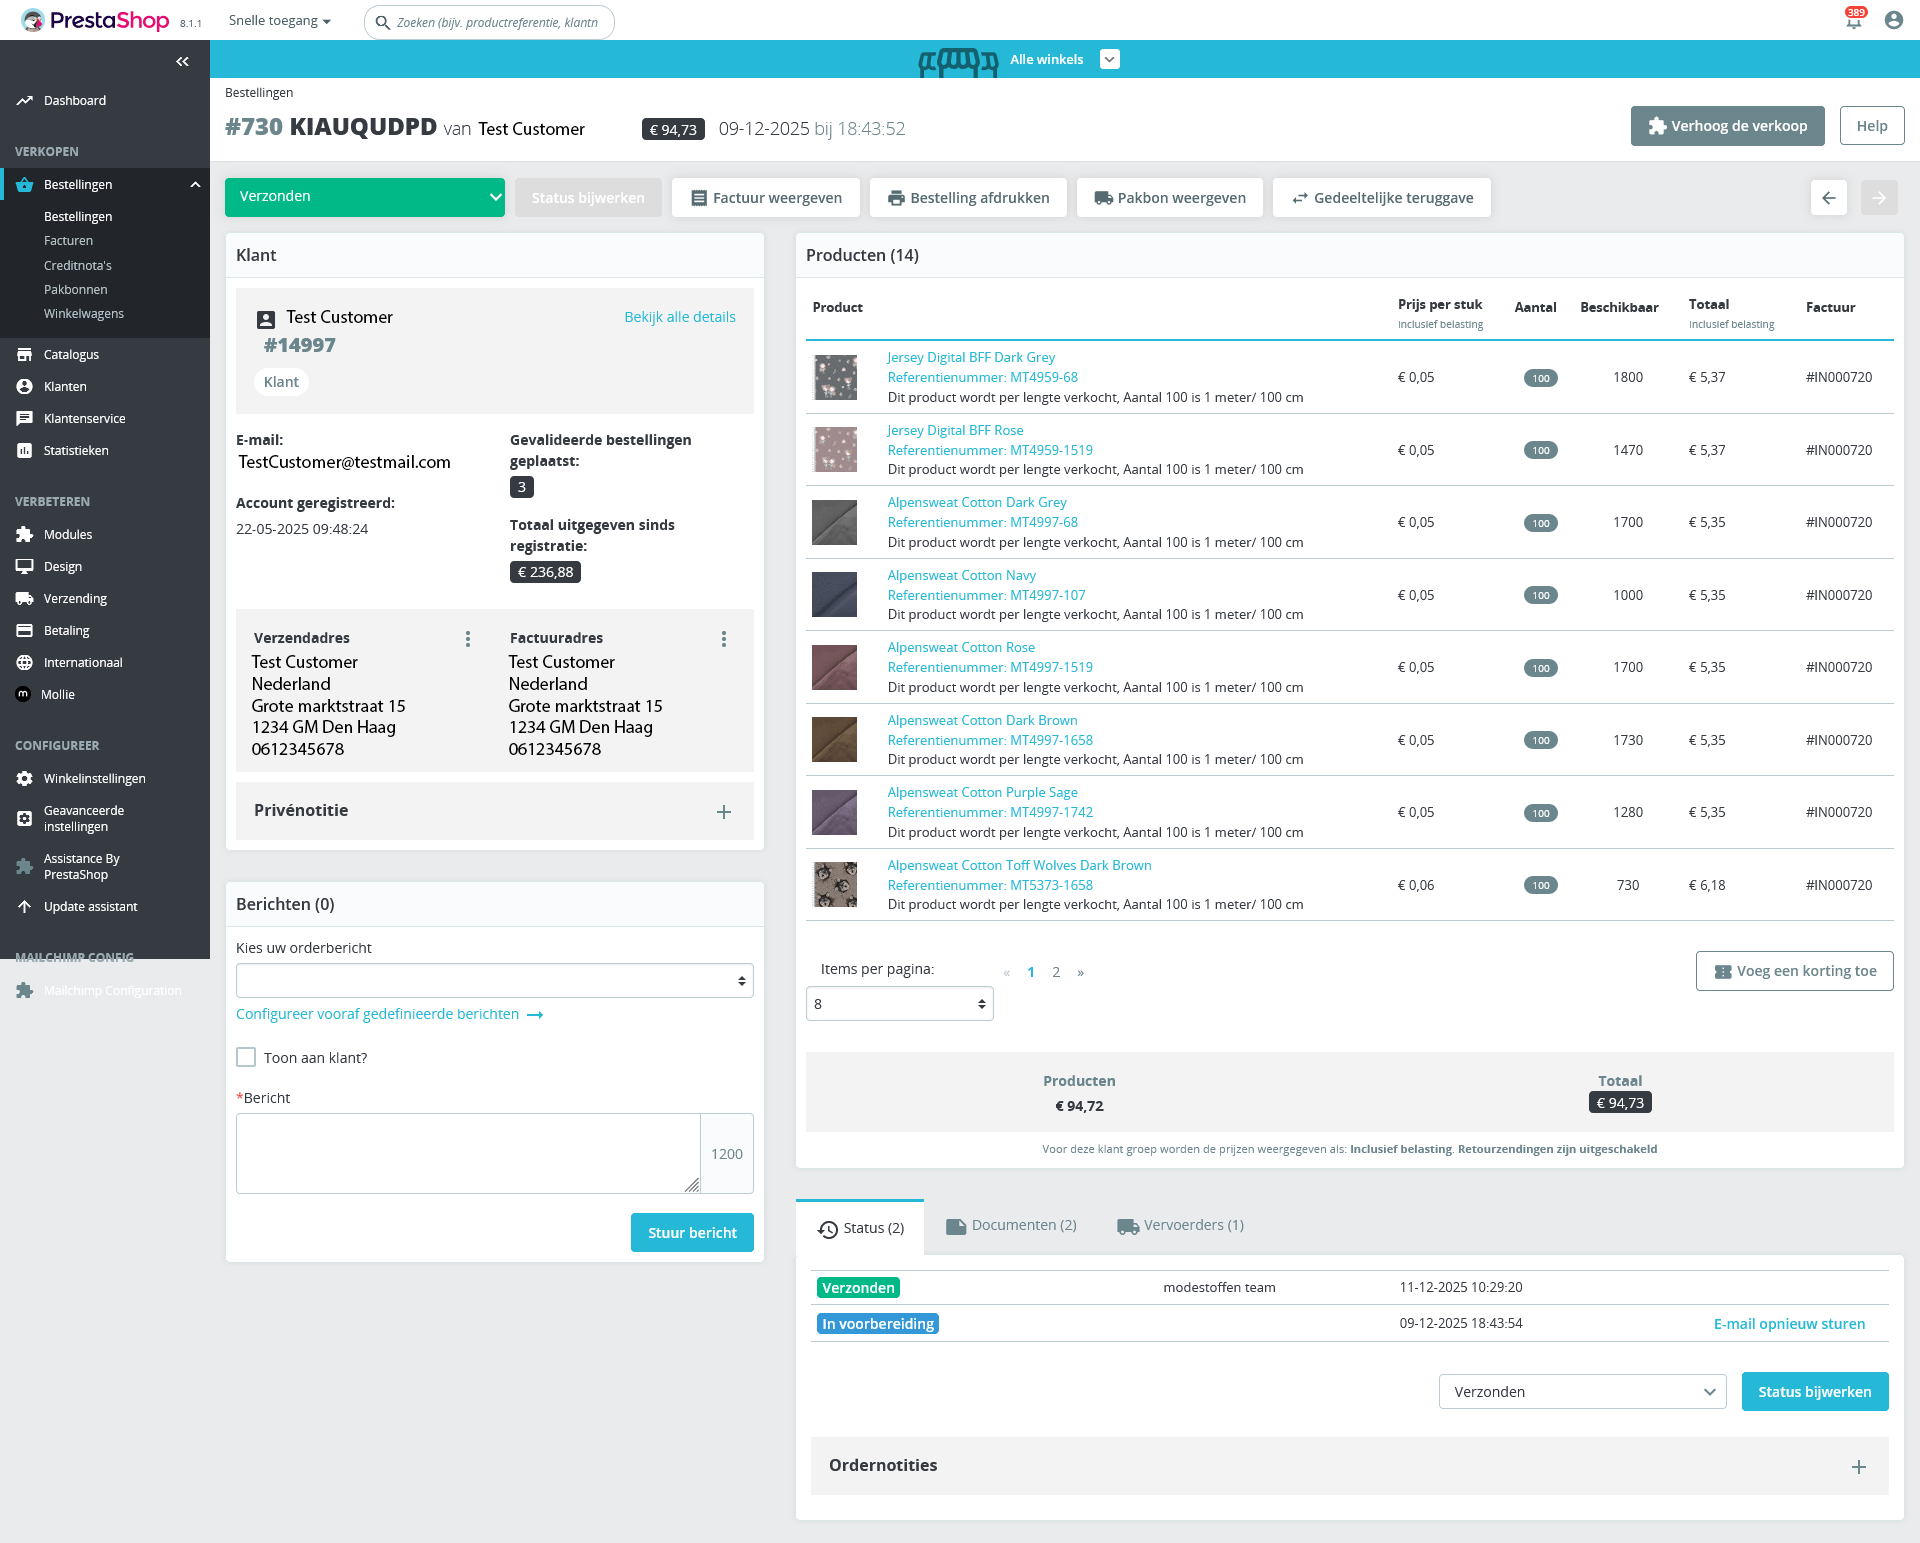Expand the Privénotitie section
This screenshot has width=1920, height=1543.
click(x=724, y=812)
